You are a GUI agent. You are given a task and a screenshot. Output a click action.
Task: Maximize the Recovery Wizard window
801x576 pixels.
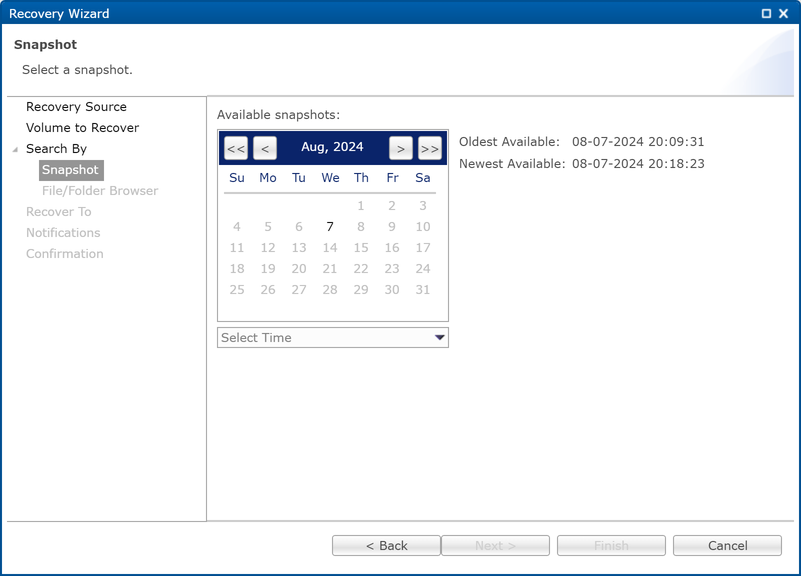(766, 14)
